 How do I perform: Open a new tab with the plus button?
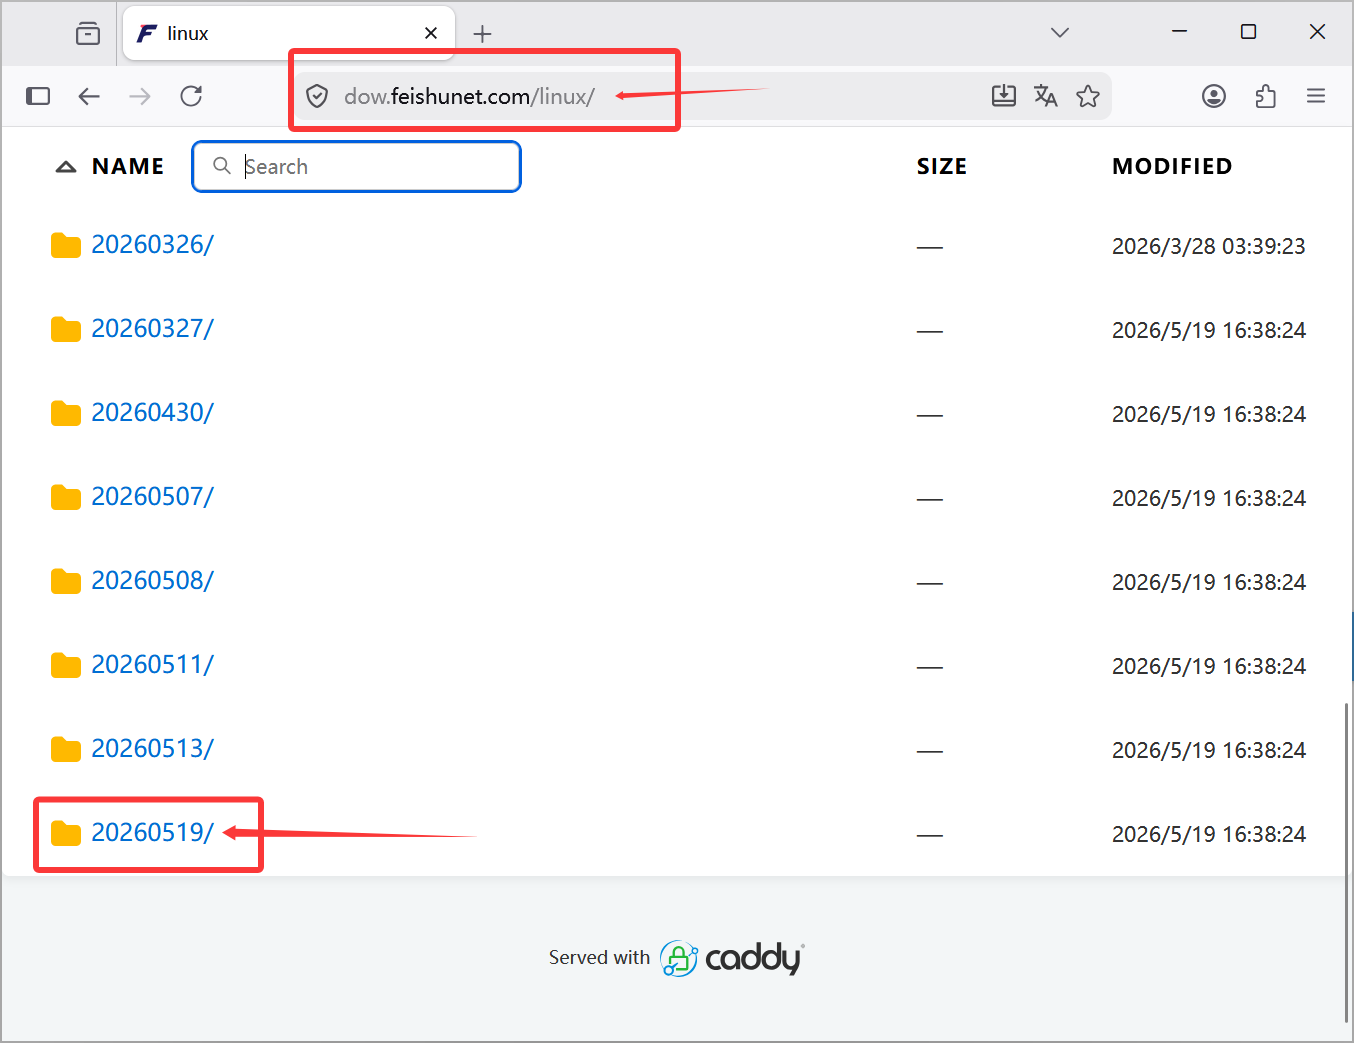482,34
